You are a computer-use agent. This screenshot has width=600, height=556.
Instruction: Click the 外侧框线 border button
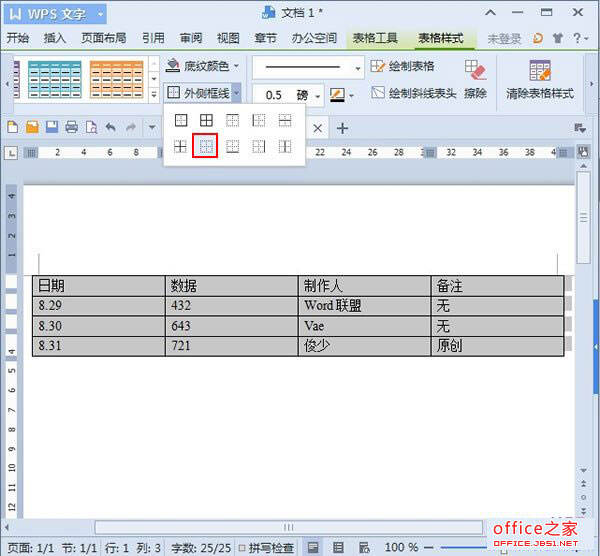199,93
